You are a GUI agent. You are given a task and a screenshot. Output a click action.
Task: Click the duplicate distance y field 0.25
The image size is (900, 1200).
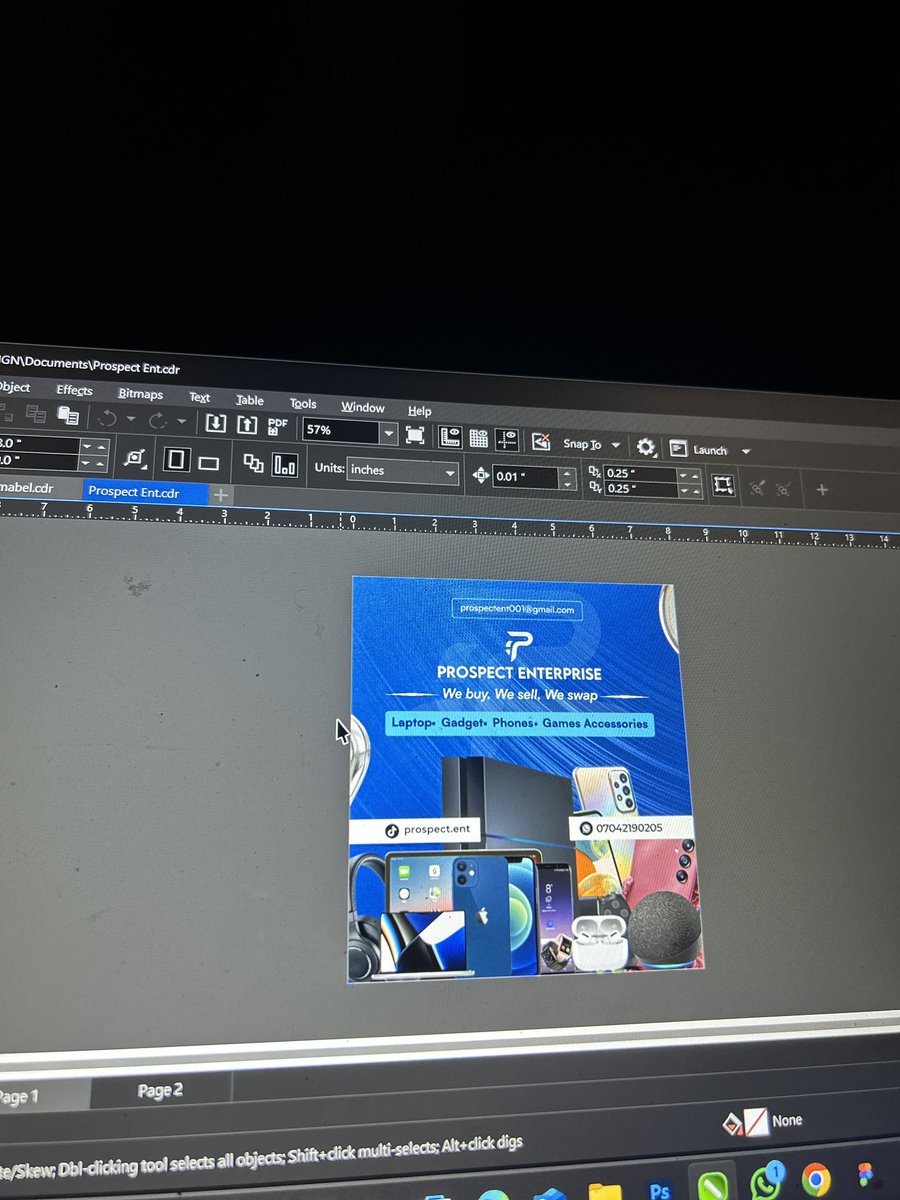point(641,489)
